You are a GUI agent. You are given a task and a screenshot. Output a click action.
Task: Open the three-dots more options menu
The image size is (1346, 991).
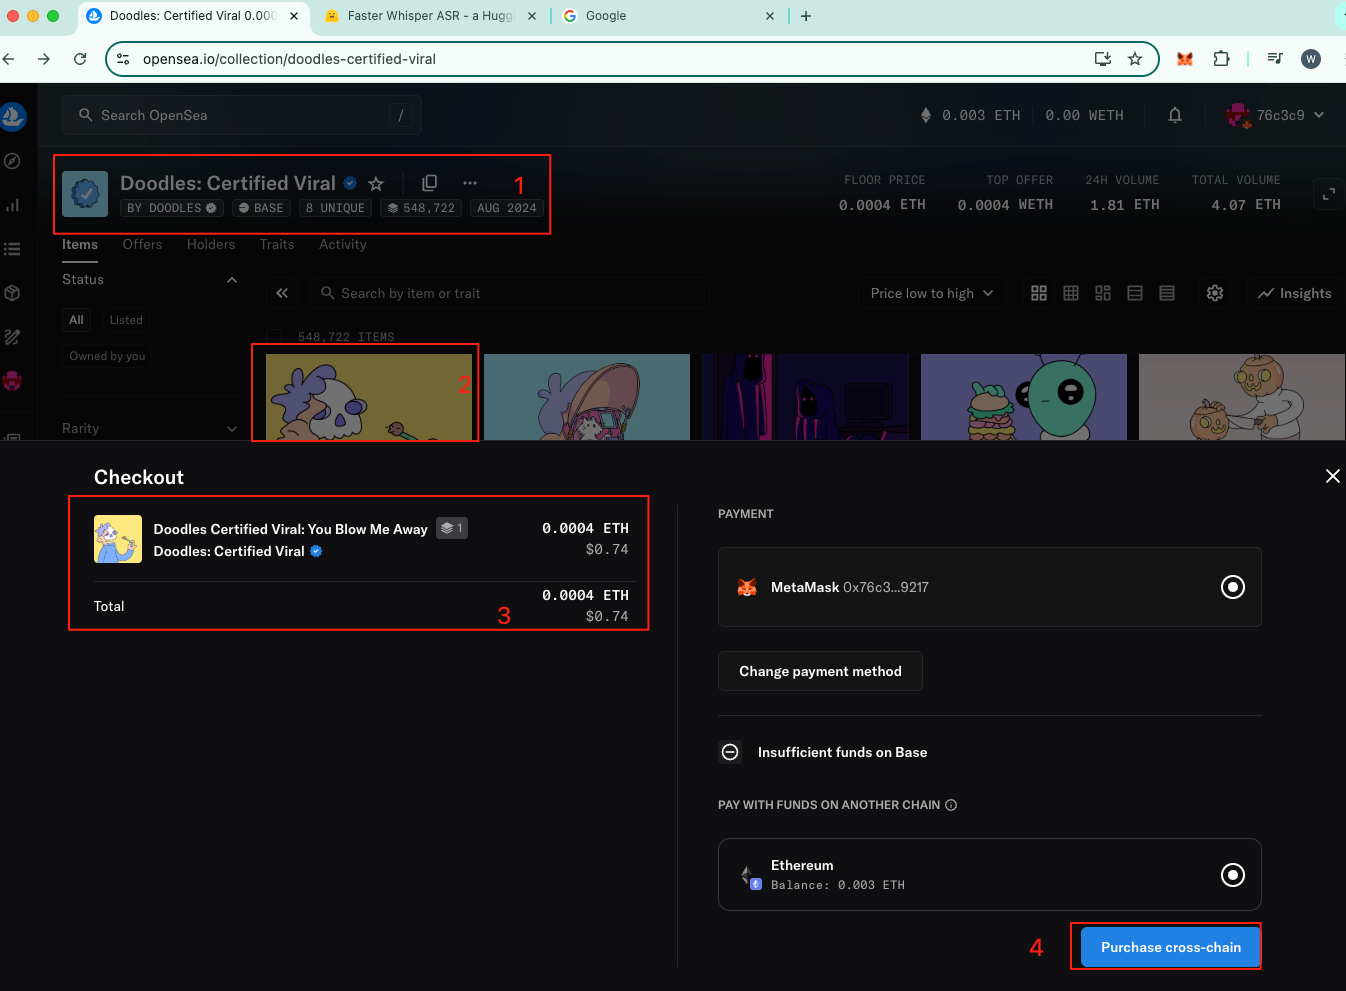pos(470,183)
